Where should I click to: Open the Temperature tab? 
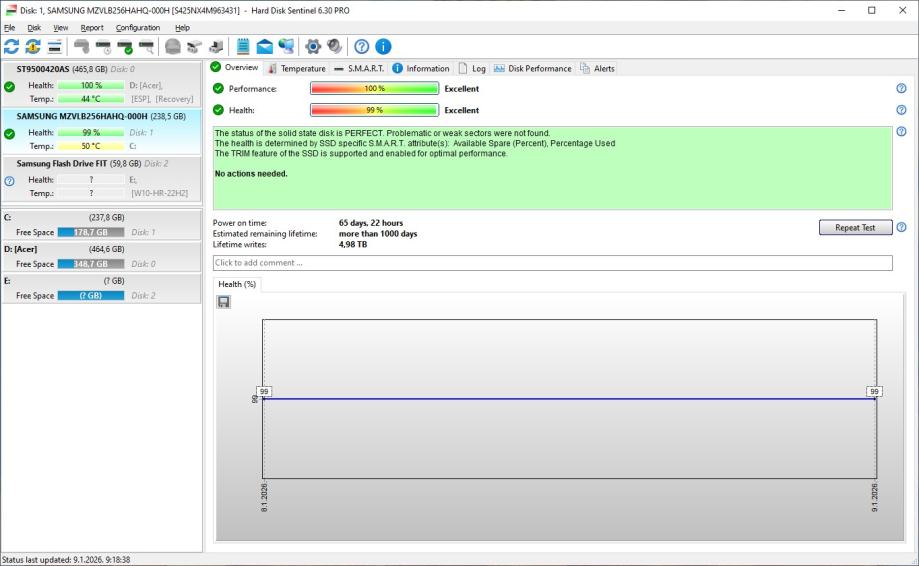pyautogui.click(x=296, y=68)
